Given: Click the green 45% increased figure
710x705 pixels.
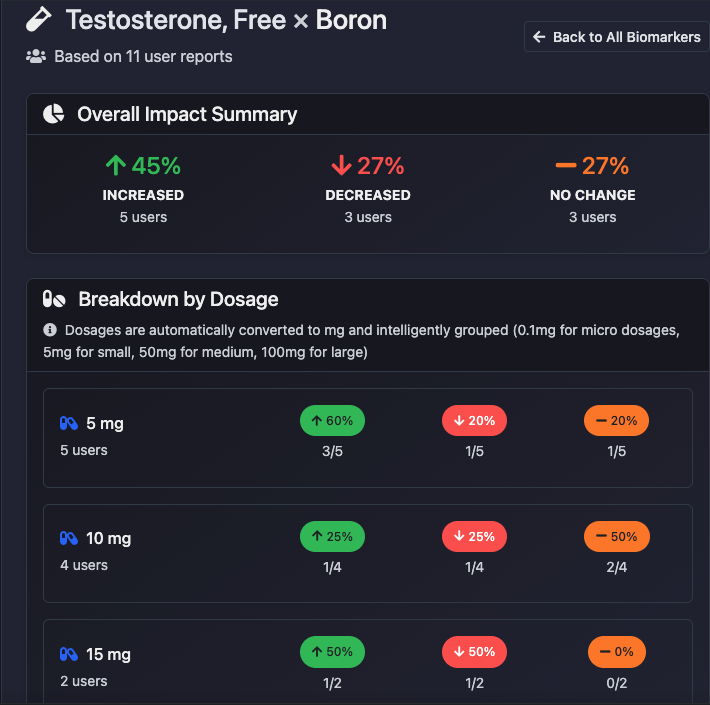Looking at the screenshot, I should [143, 166].
